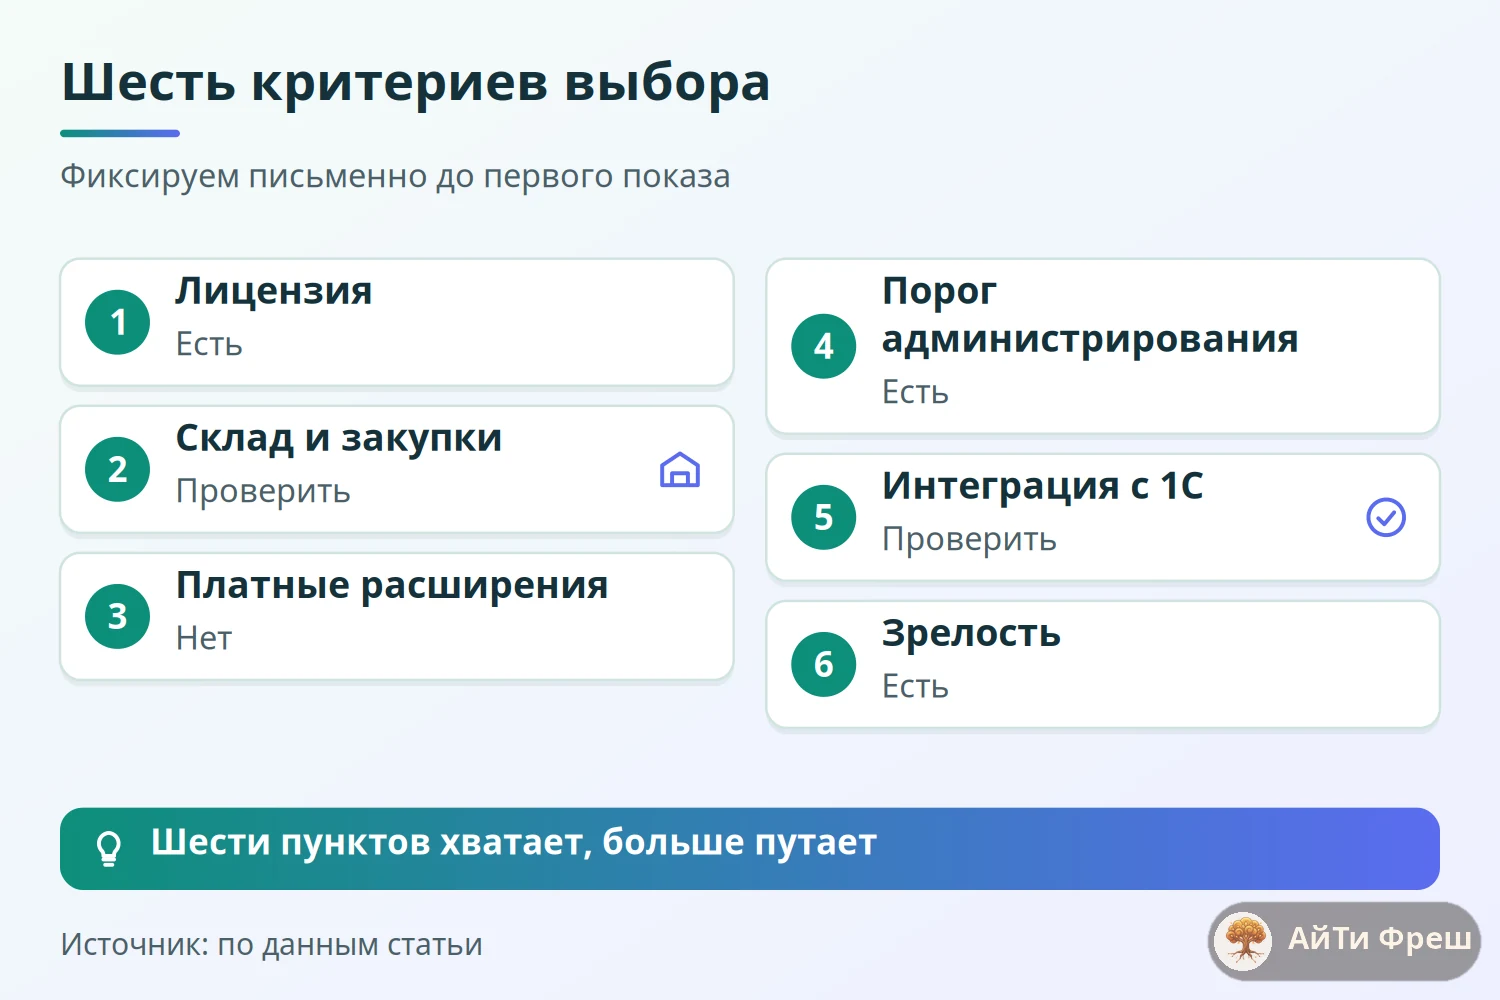Click the Платные расширения title
The image size is (1500, 1000).
(x=392, y=585)
